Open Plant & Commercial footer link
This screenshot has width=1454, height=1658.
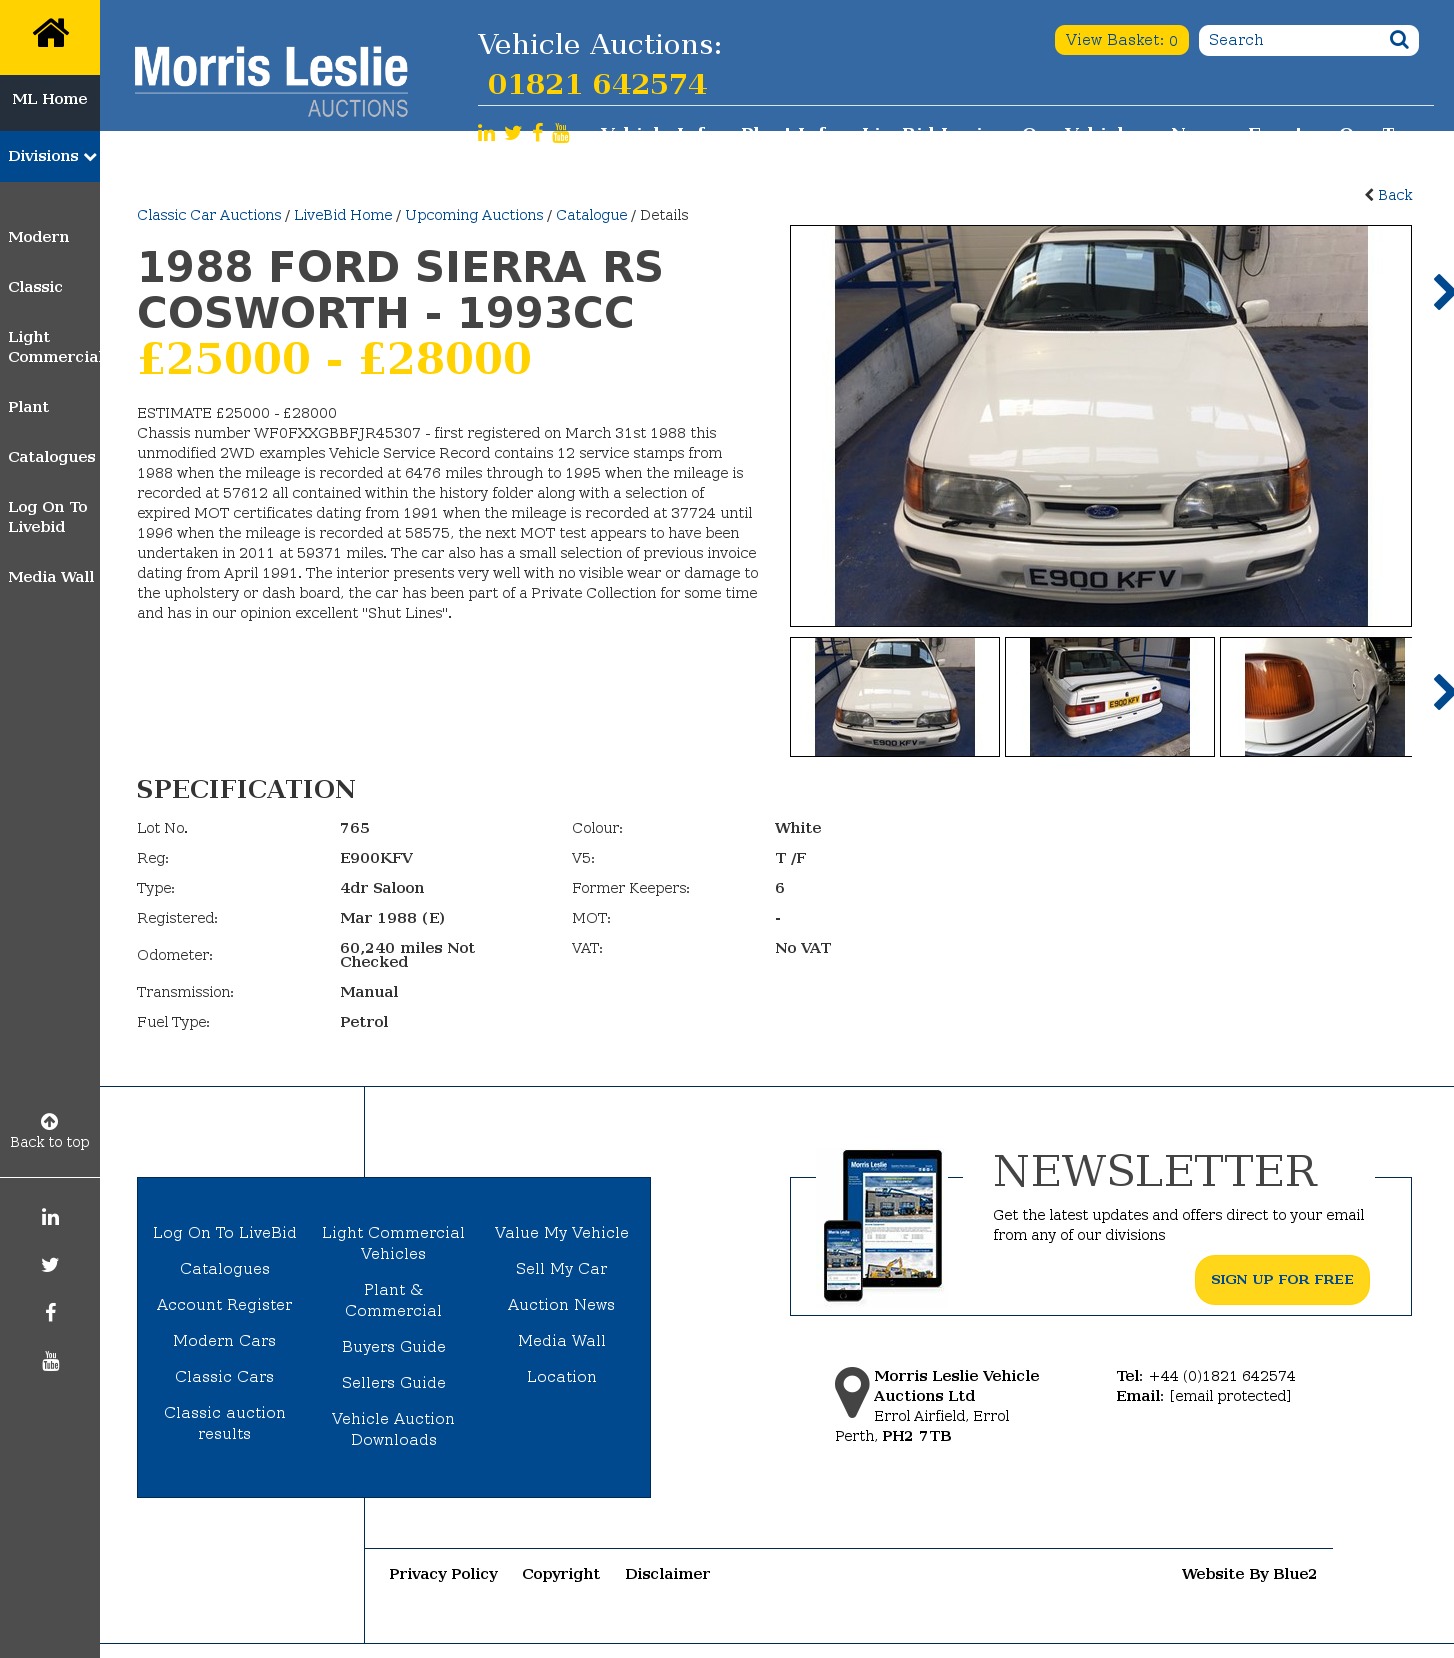pyautogui.click(x=394, y=1300)
